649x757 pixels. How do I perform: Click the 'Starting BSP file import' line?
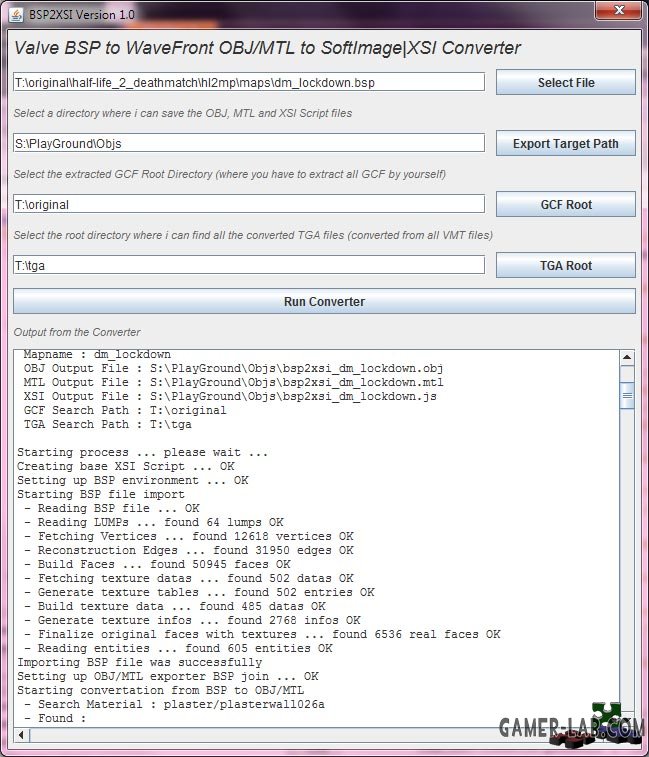click(x=101, y=494)
